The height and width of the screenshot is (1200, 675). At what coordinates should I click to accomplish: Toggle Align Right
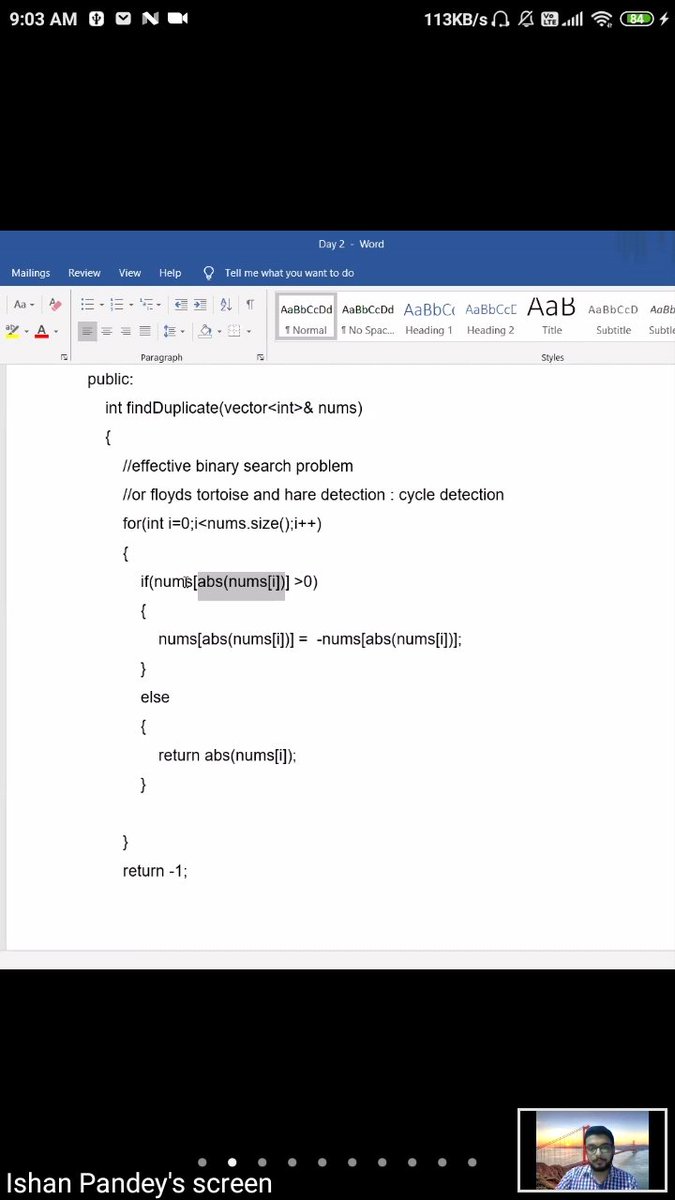click(x=125, y=331)
